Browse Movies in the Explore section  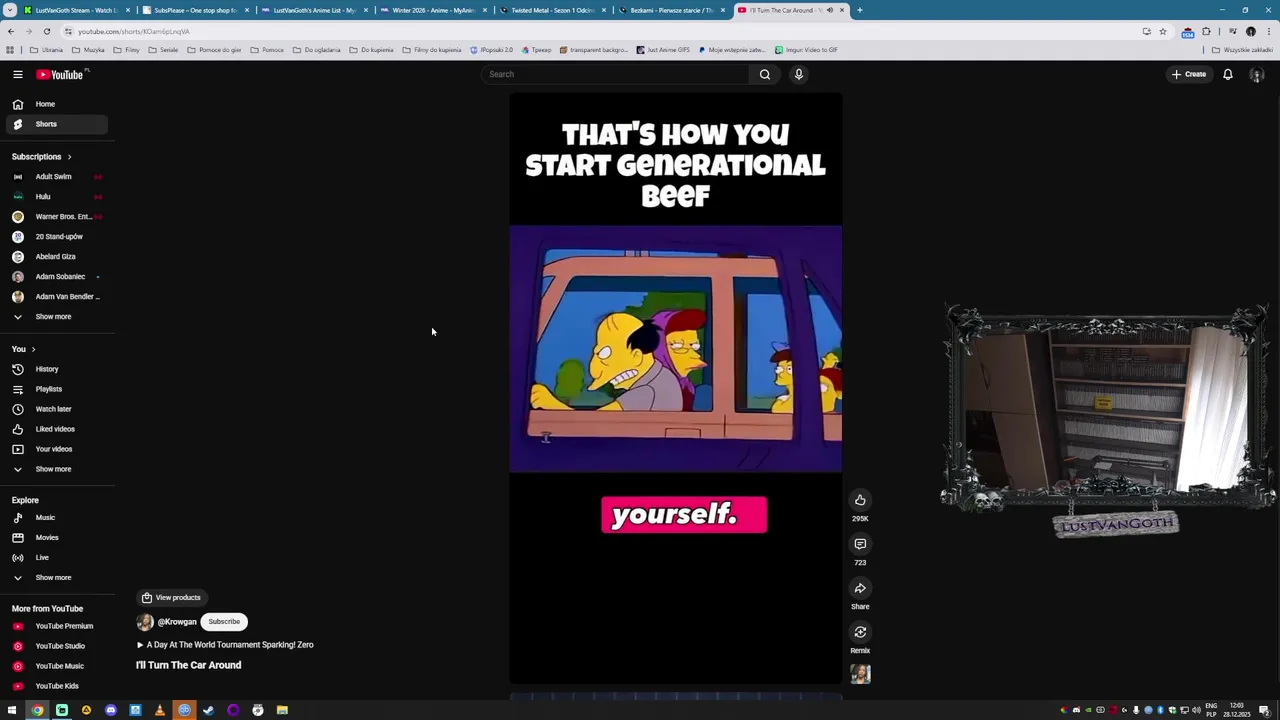[x=57, y=538]
